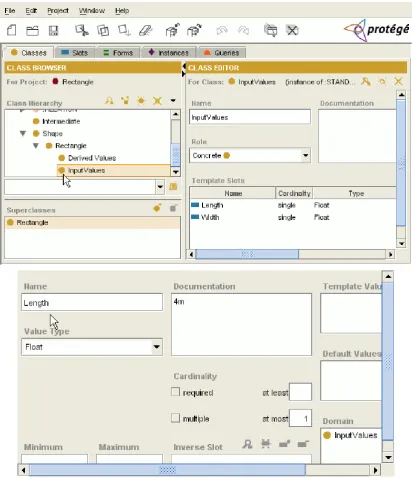Viewport: 413px width, 478px height.
Task: Open a project using the folder toolbar icon
Action: click(x=32, y=31)
